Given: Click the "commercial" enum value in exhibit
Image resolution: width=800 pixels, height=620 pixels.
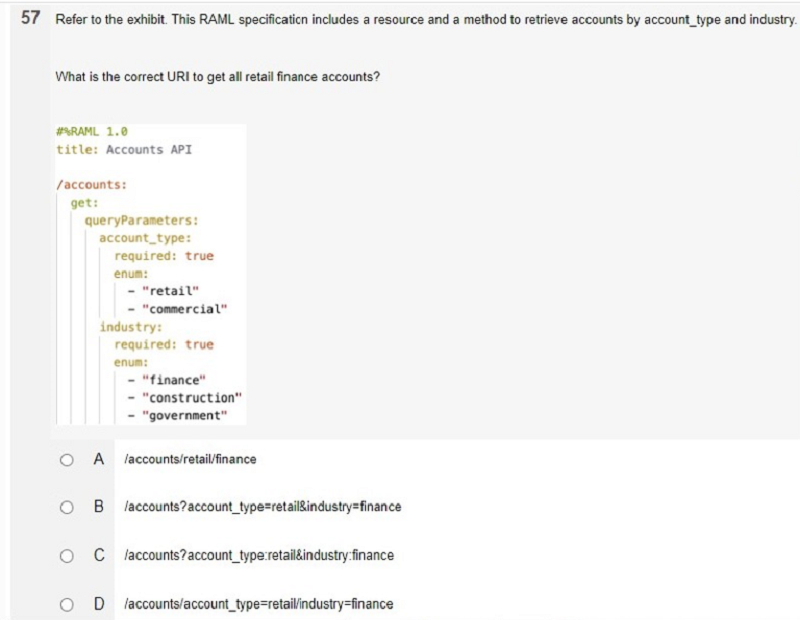Looking at the screenshot, I should [184, 309].
